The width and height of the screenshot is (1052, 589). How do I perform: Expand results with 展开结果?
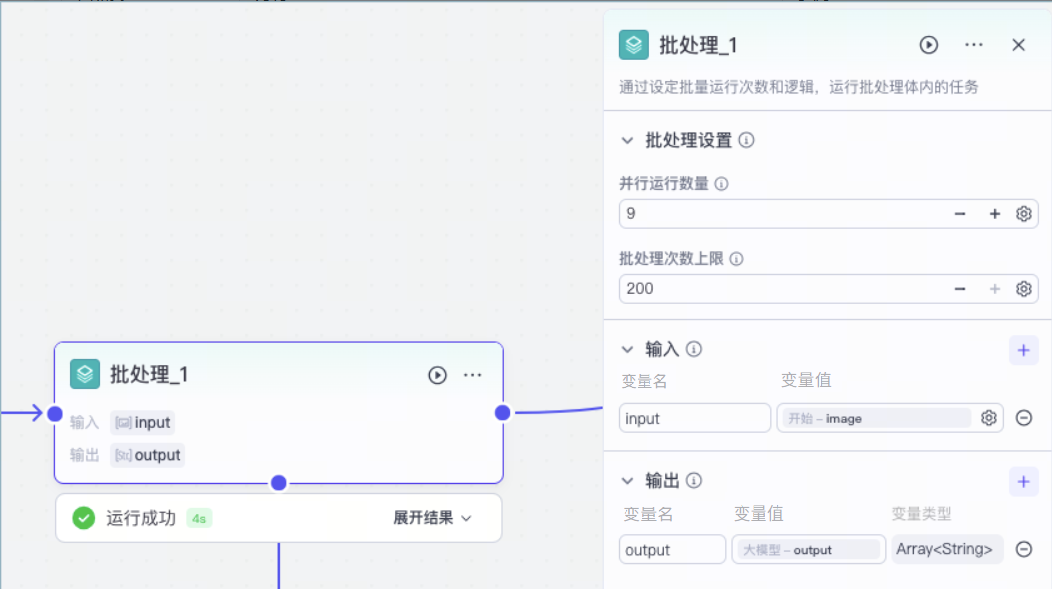click(x=433, y=518)
